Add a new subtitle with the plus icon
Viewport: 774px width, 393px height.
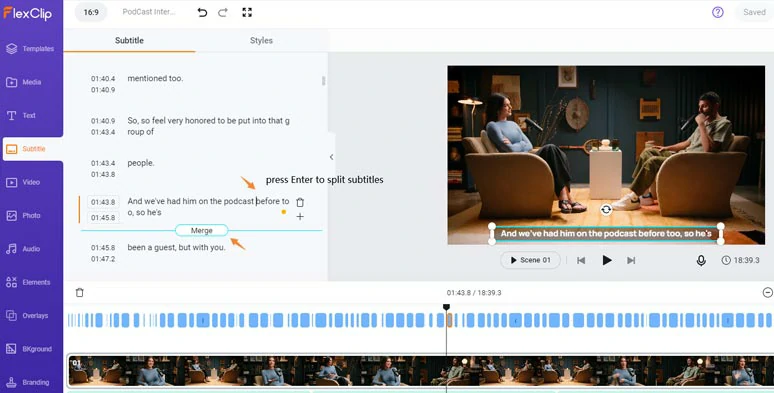coord(300,216)
